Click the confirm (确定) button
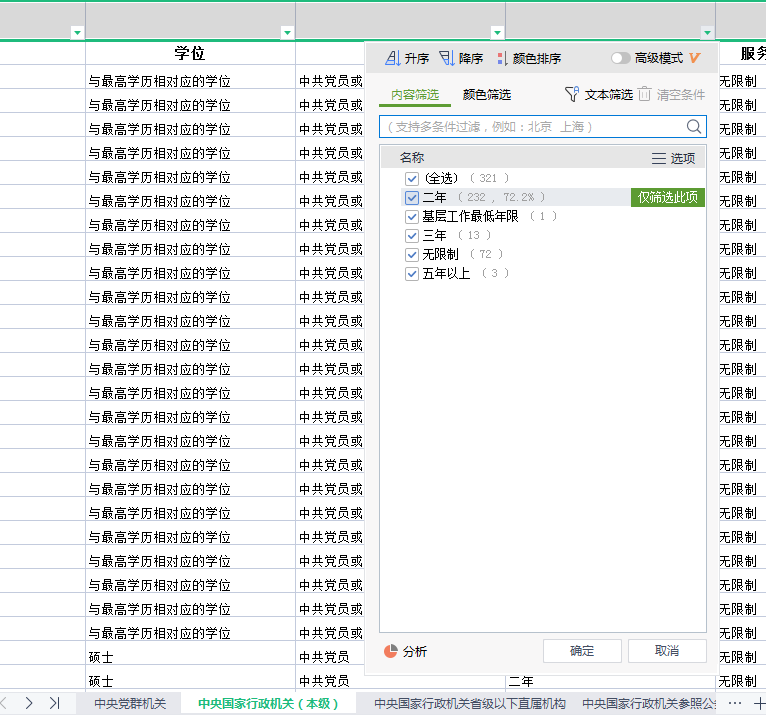Viewport: 766px width, 715px height. point(582,651)
